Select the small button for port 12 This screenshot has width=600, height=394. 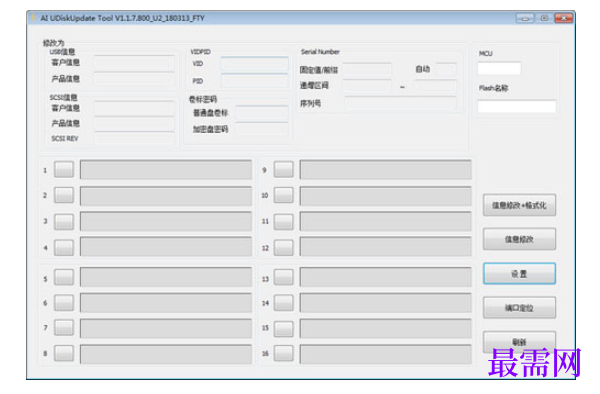(284, 247)
